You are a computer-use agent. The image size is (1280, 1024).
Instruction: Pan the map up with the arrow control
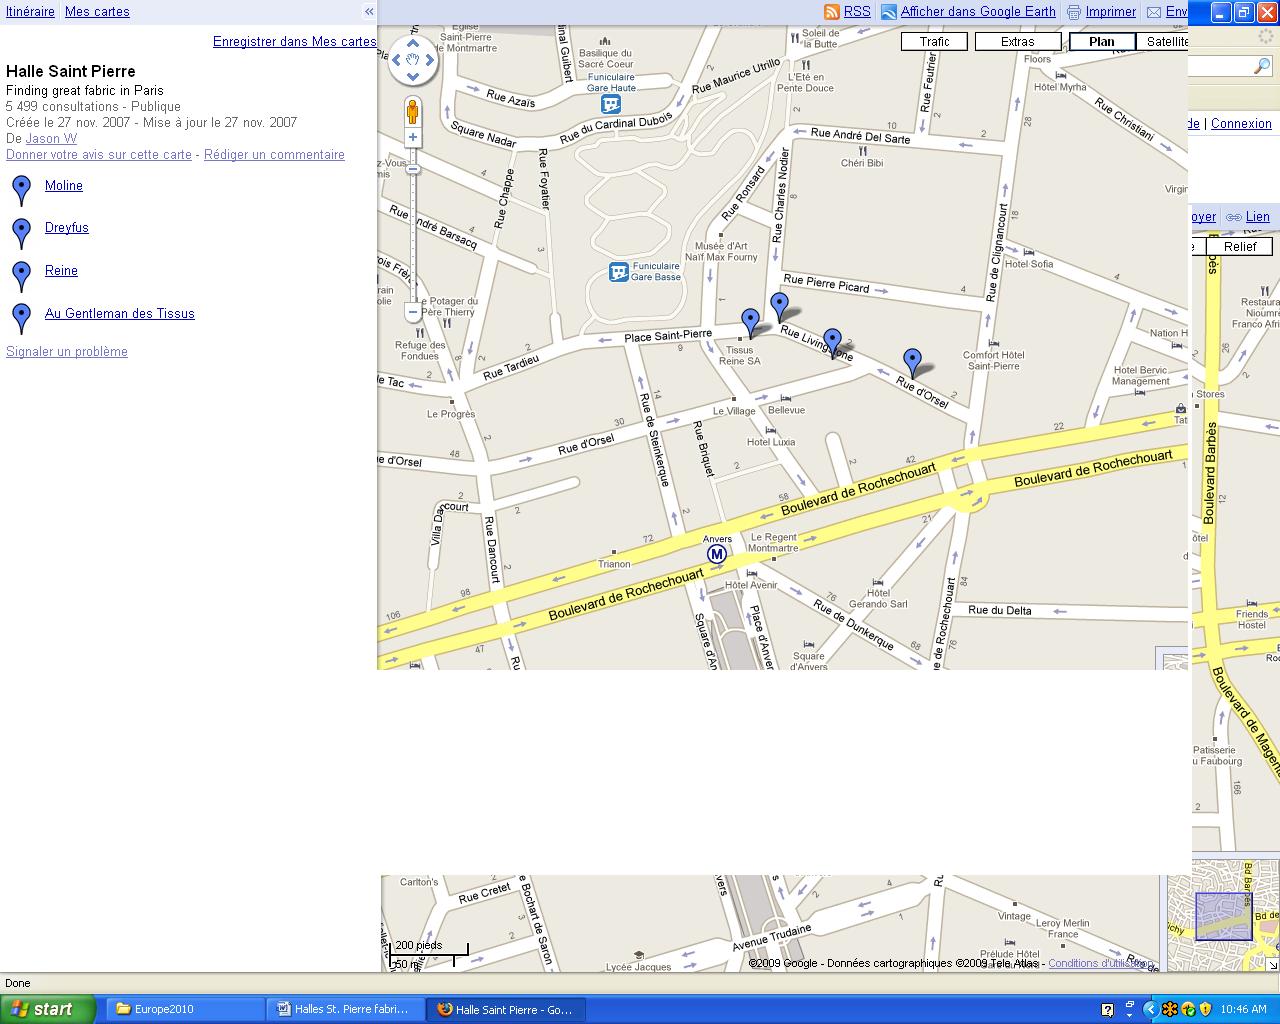(413, 43)
